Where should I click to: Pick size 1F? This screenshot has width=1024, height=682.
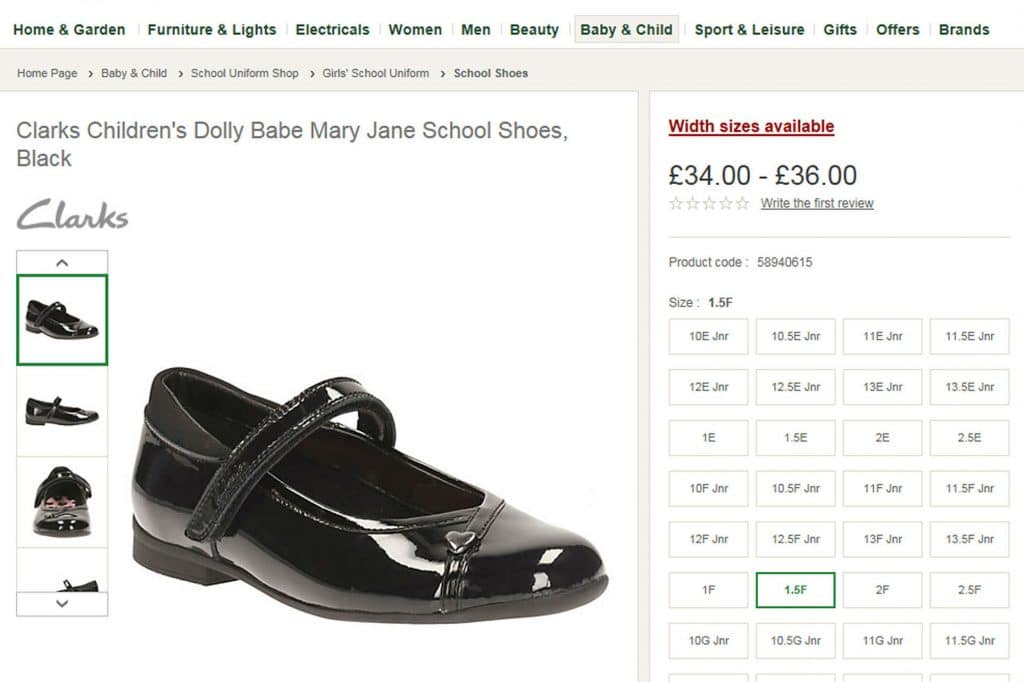(708, 590)
